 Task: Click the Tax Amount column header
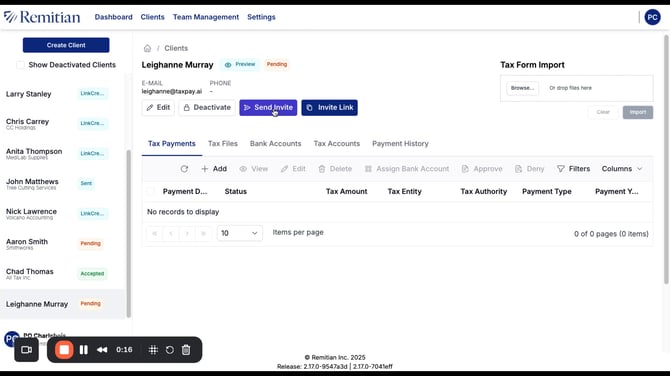tap(347, 191)
